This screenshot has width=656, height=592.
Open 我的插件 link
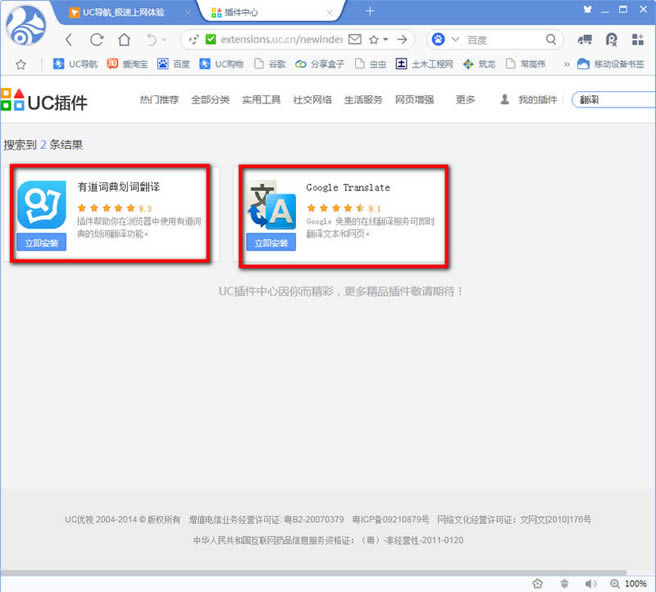(x=529, y=100)
